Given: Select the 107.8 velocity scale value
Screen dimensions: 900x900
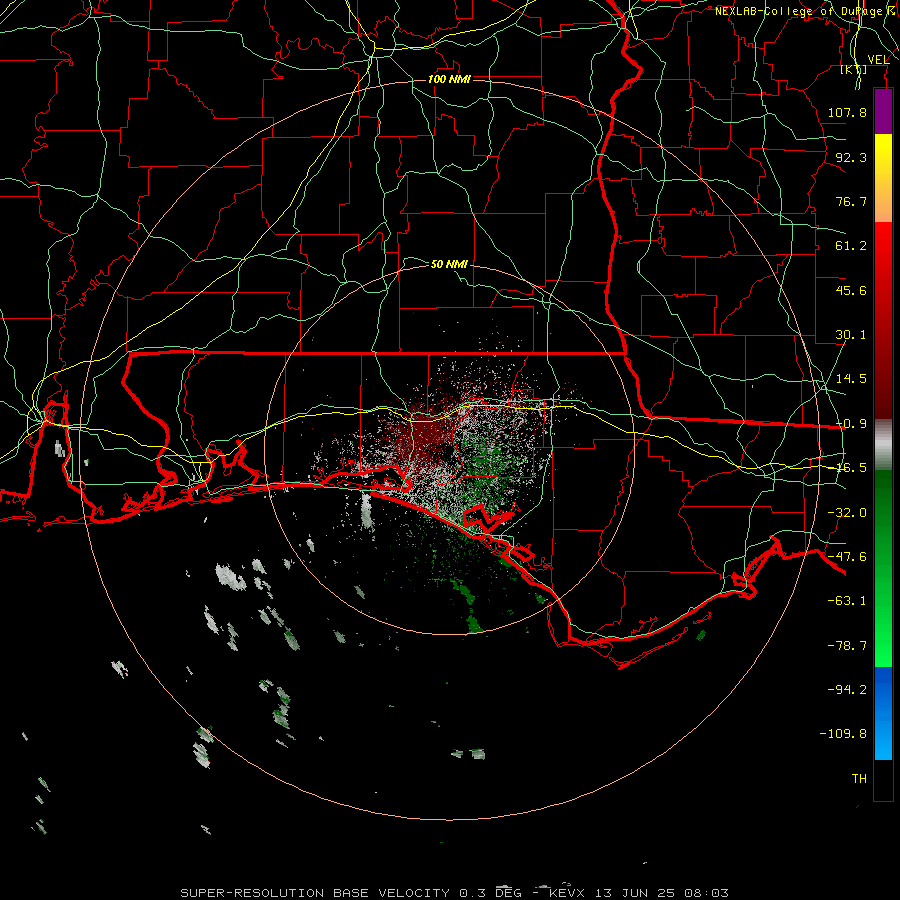Looking at the screenshot, I should (x=847, y=112).
